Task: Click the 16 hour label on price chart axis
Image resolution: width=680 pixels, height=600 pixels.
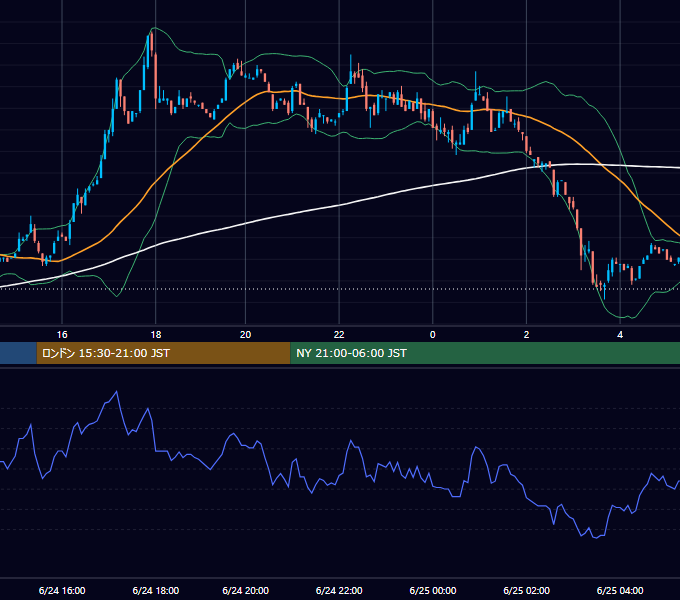Action: coord(62,335)
